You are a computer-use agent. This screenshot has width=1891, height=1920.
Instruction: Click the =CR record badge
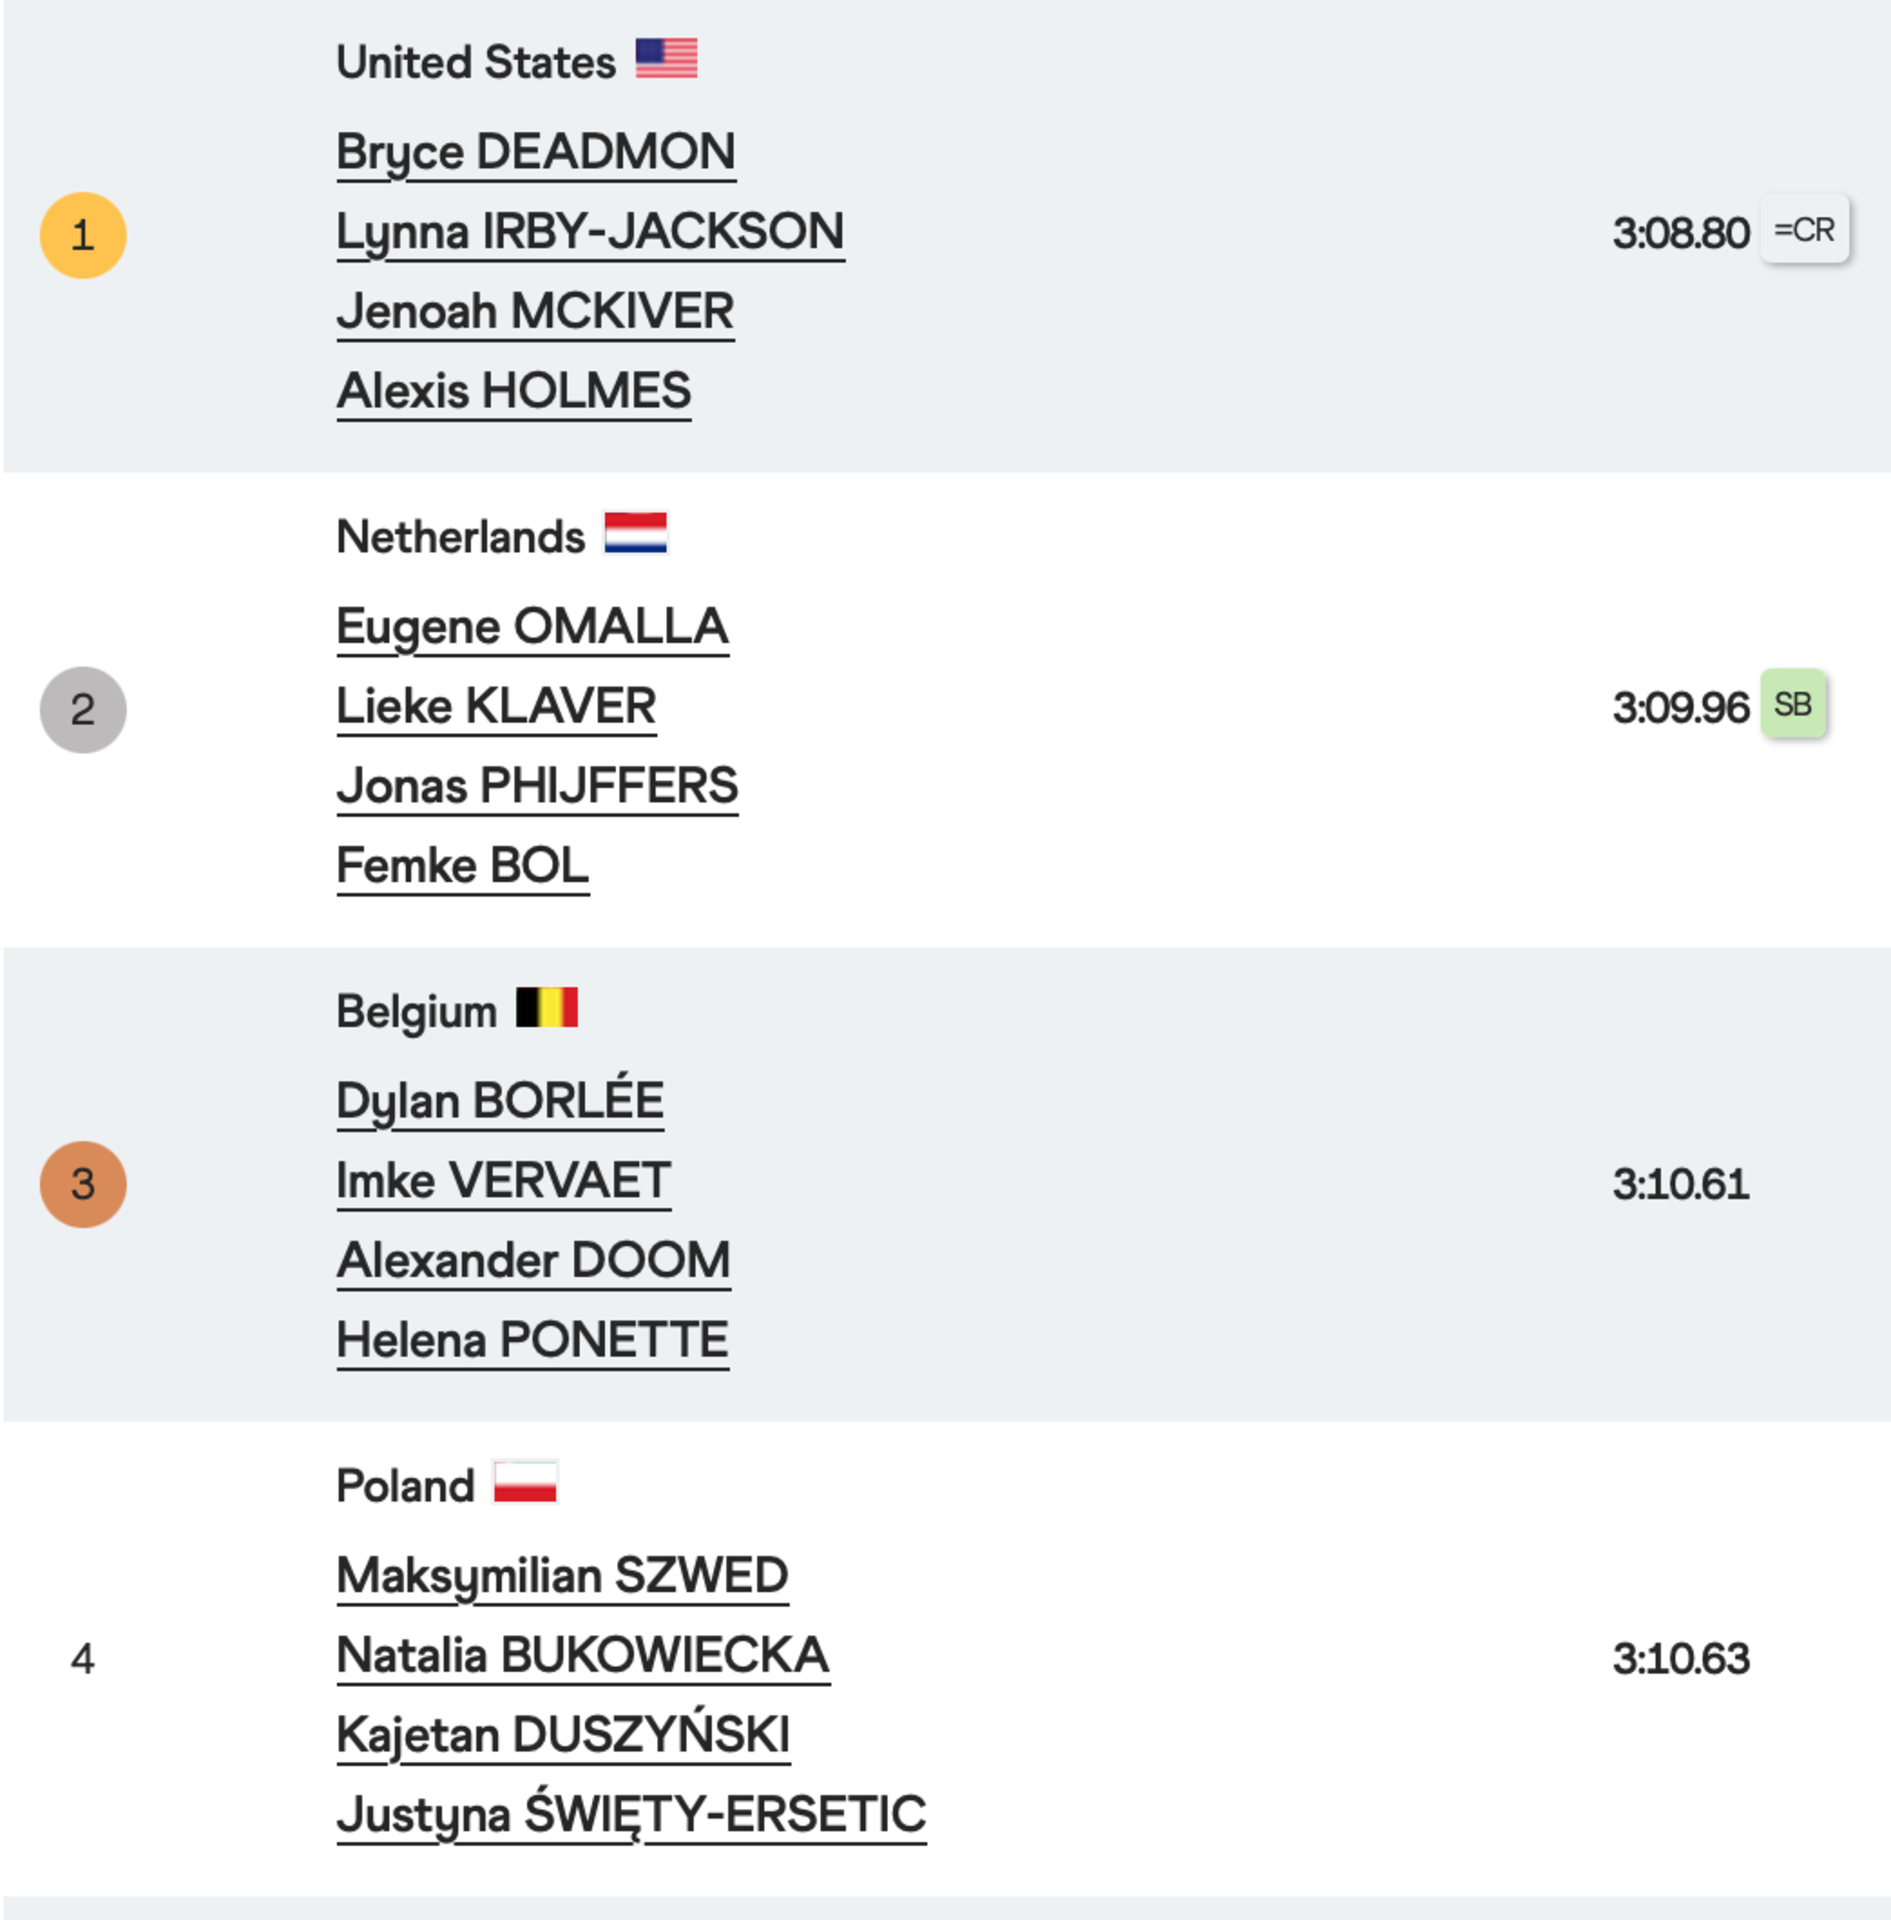pyautogui.click(x=1804, y=230)
